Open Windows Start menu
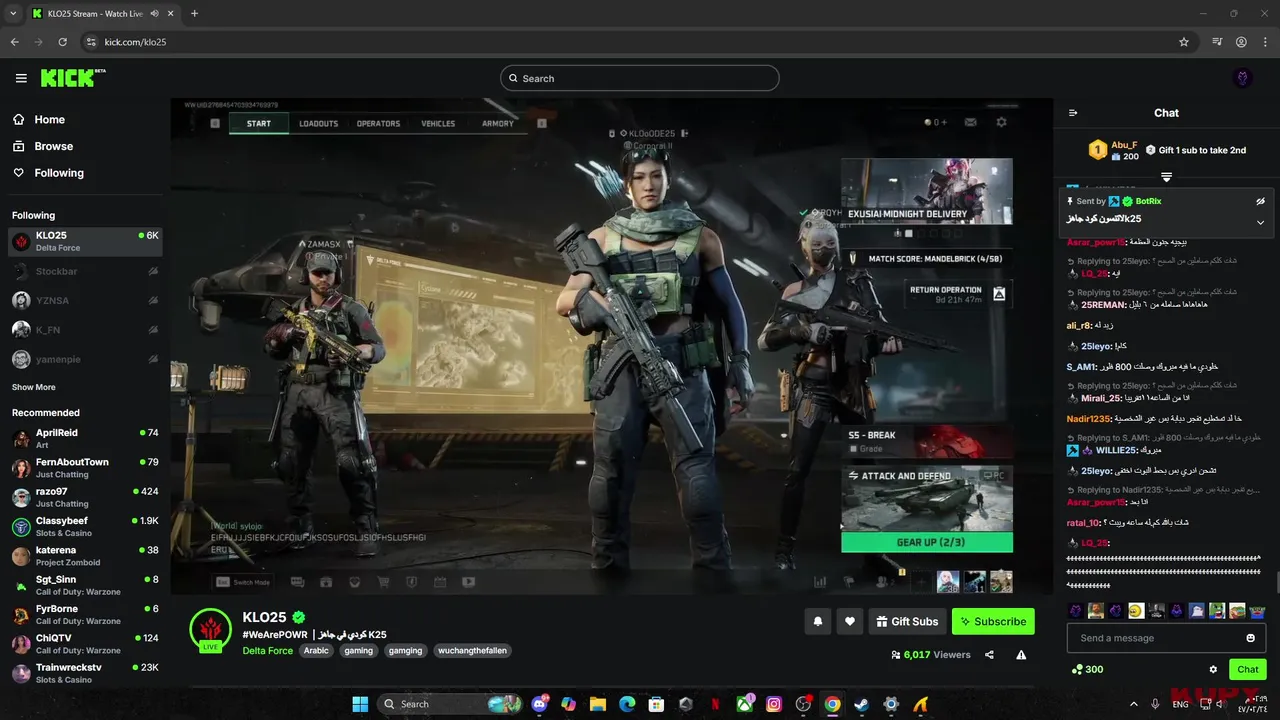 point(360,704)
